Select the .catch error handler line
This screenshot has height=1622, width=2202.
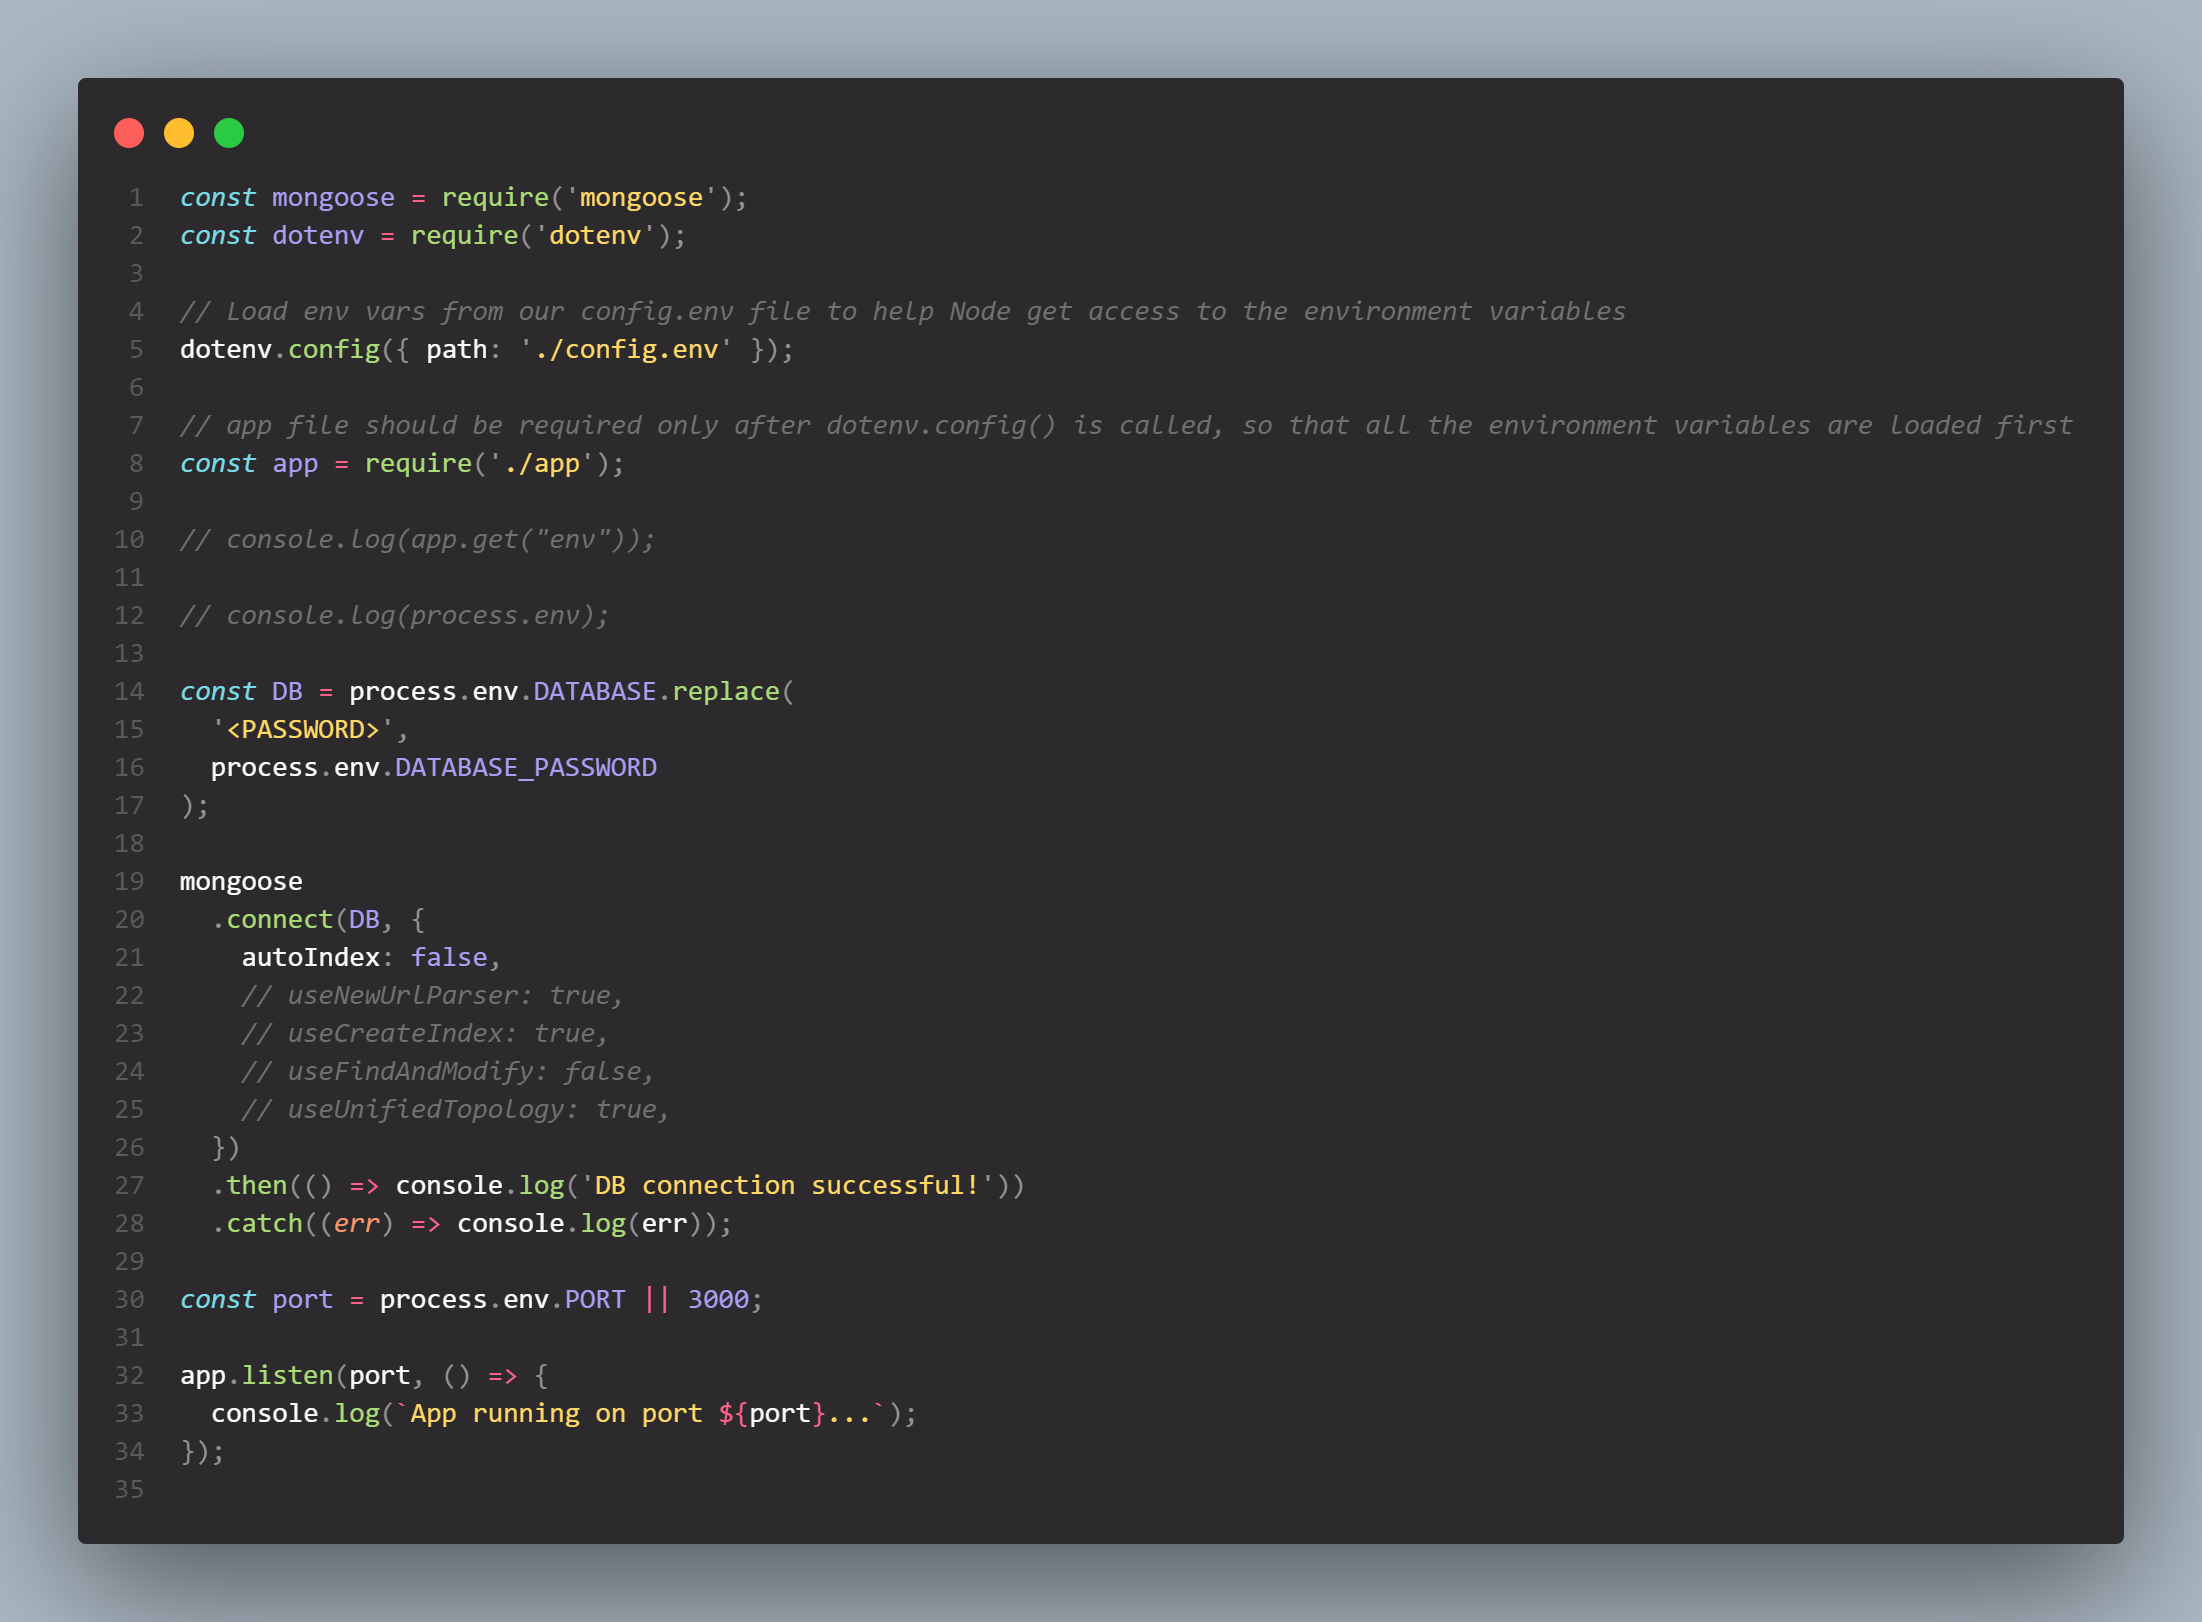(x=470, y=1223)
